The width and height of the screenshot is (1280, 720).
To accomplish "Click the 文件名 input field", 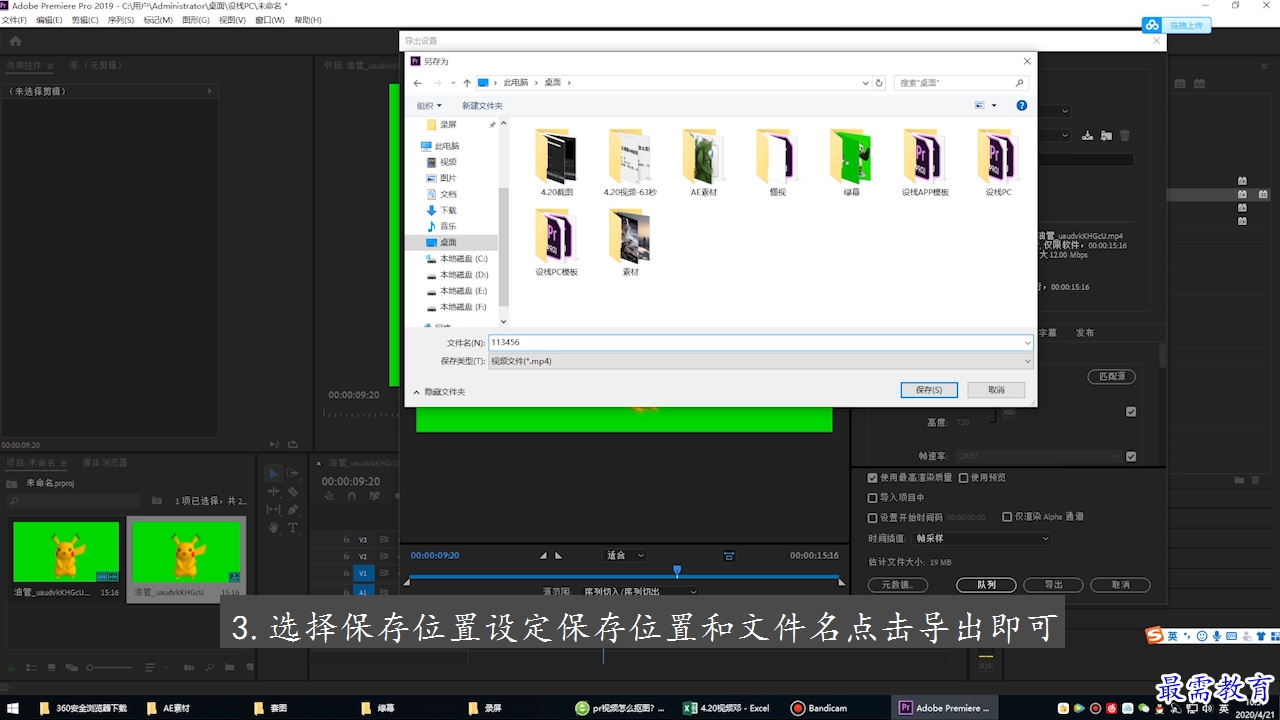I will click(760, 343).
